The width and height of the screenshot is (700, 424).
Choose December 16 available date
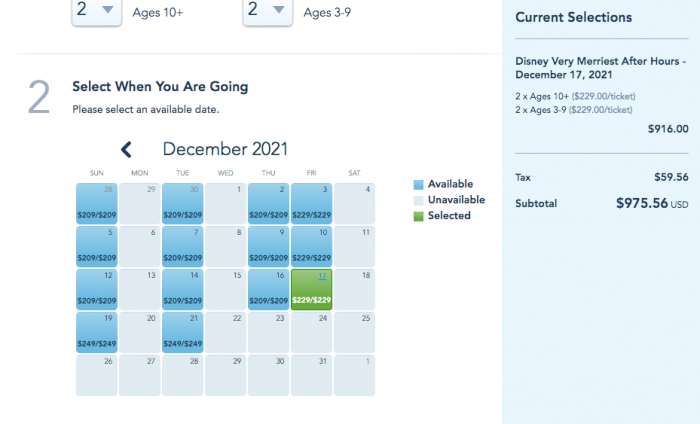[268, 288]
